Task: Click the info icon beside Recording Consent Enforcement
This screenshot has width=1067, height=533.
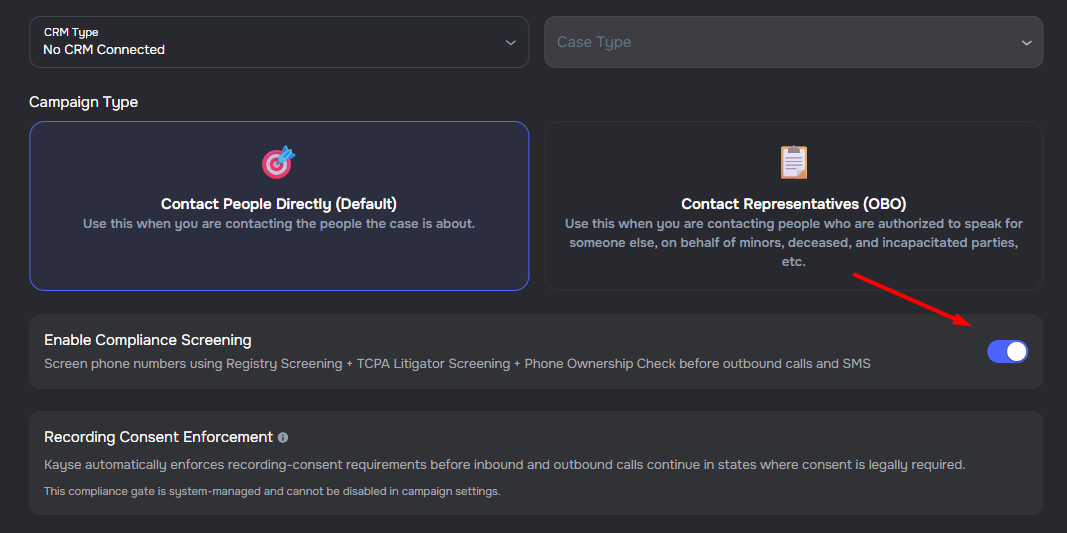Action: tap(283, 438)
